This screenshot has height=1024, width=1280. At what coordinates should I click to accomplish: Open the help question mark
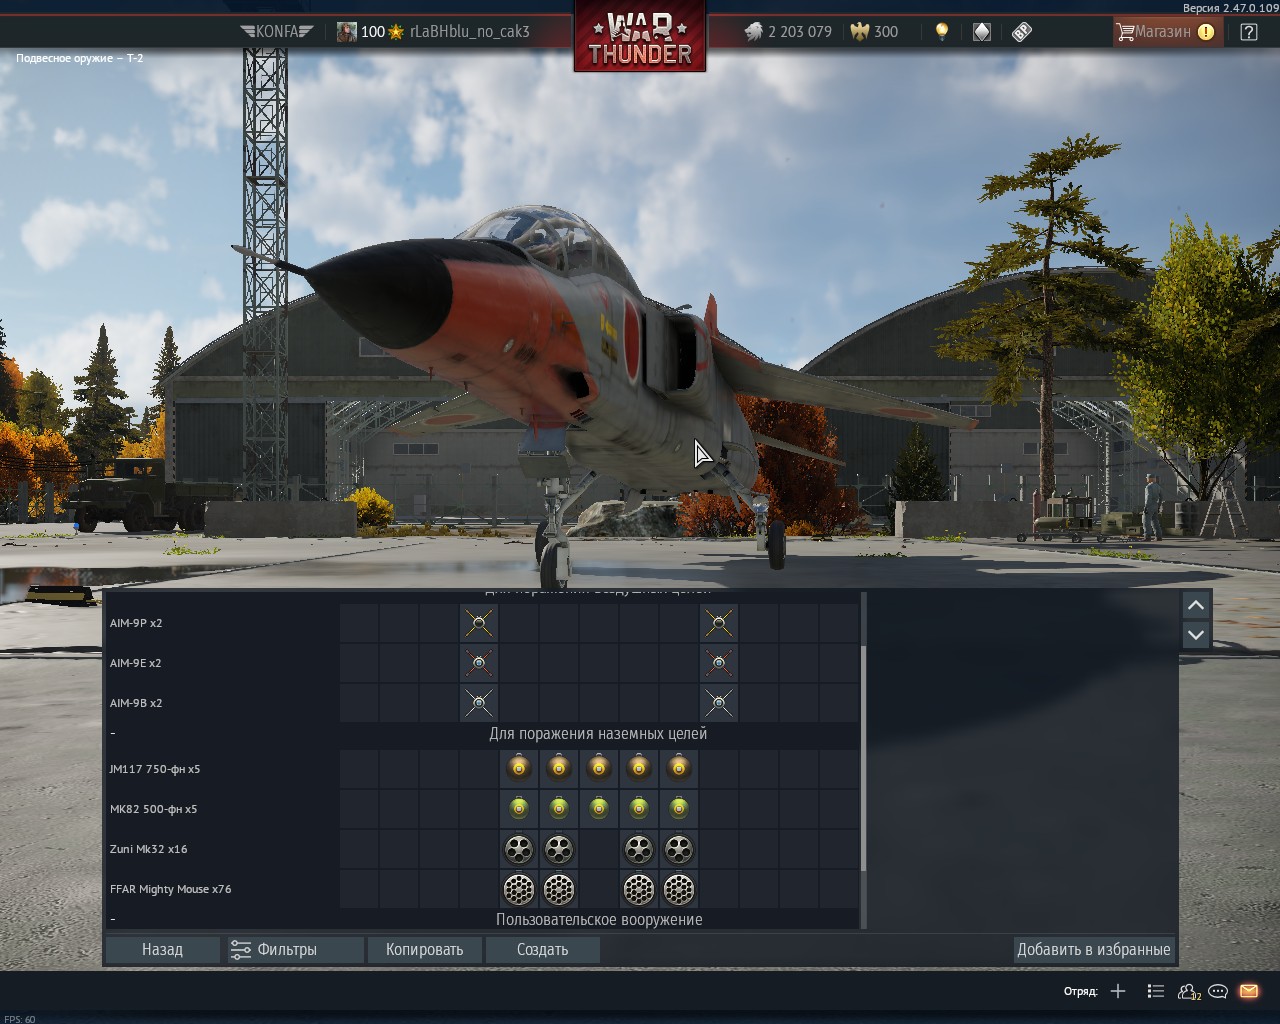click(1249, 31)
